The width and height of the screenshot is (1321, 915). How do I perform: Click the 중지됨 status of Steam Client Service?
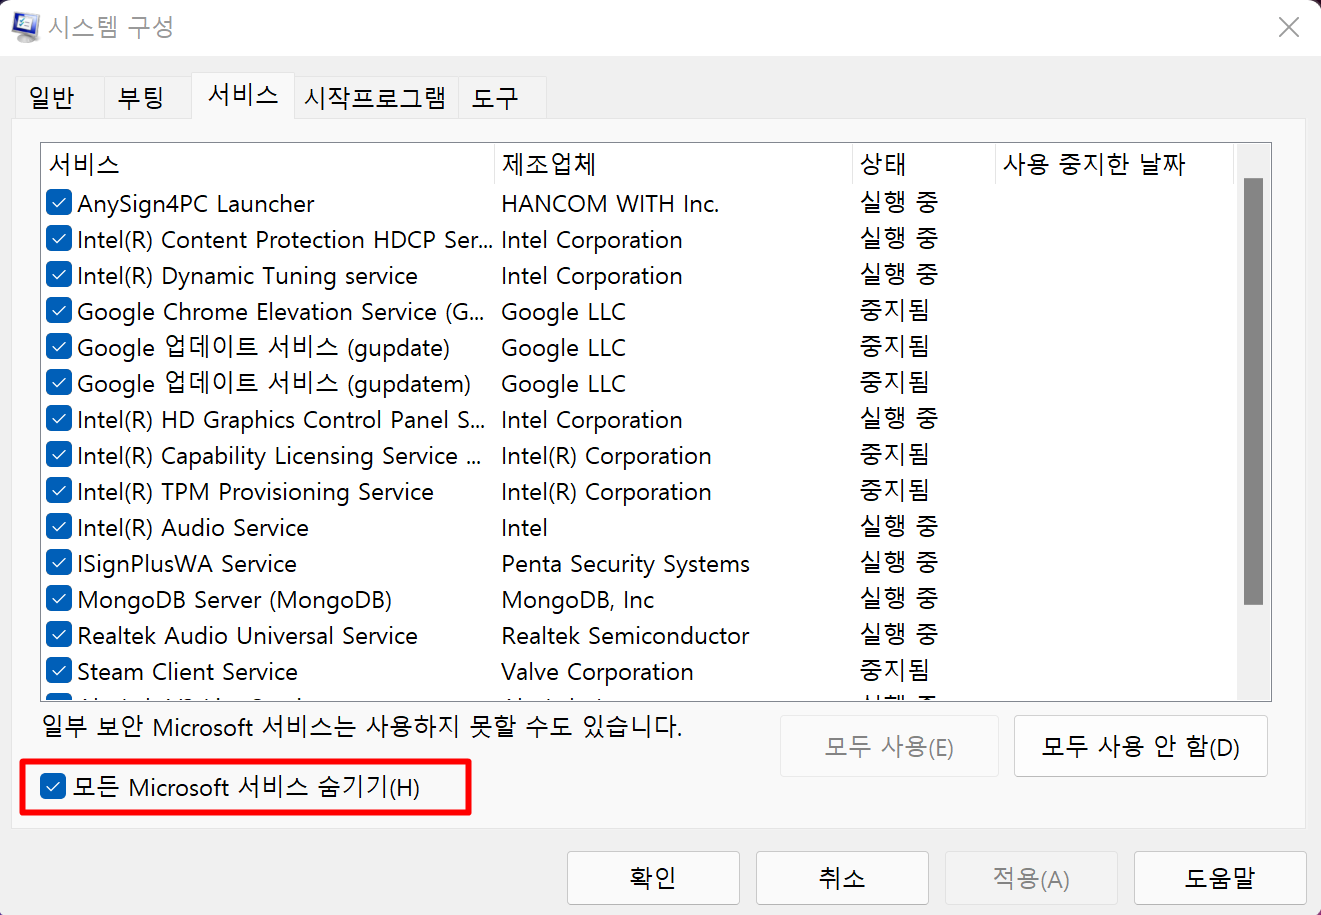(x=895, y=670)
